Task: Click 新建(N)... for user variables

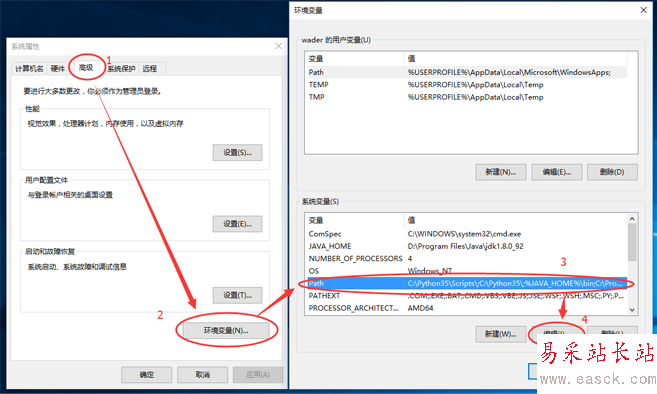Action: [501, 172]
